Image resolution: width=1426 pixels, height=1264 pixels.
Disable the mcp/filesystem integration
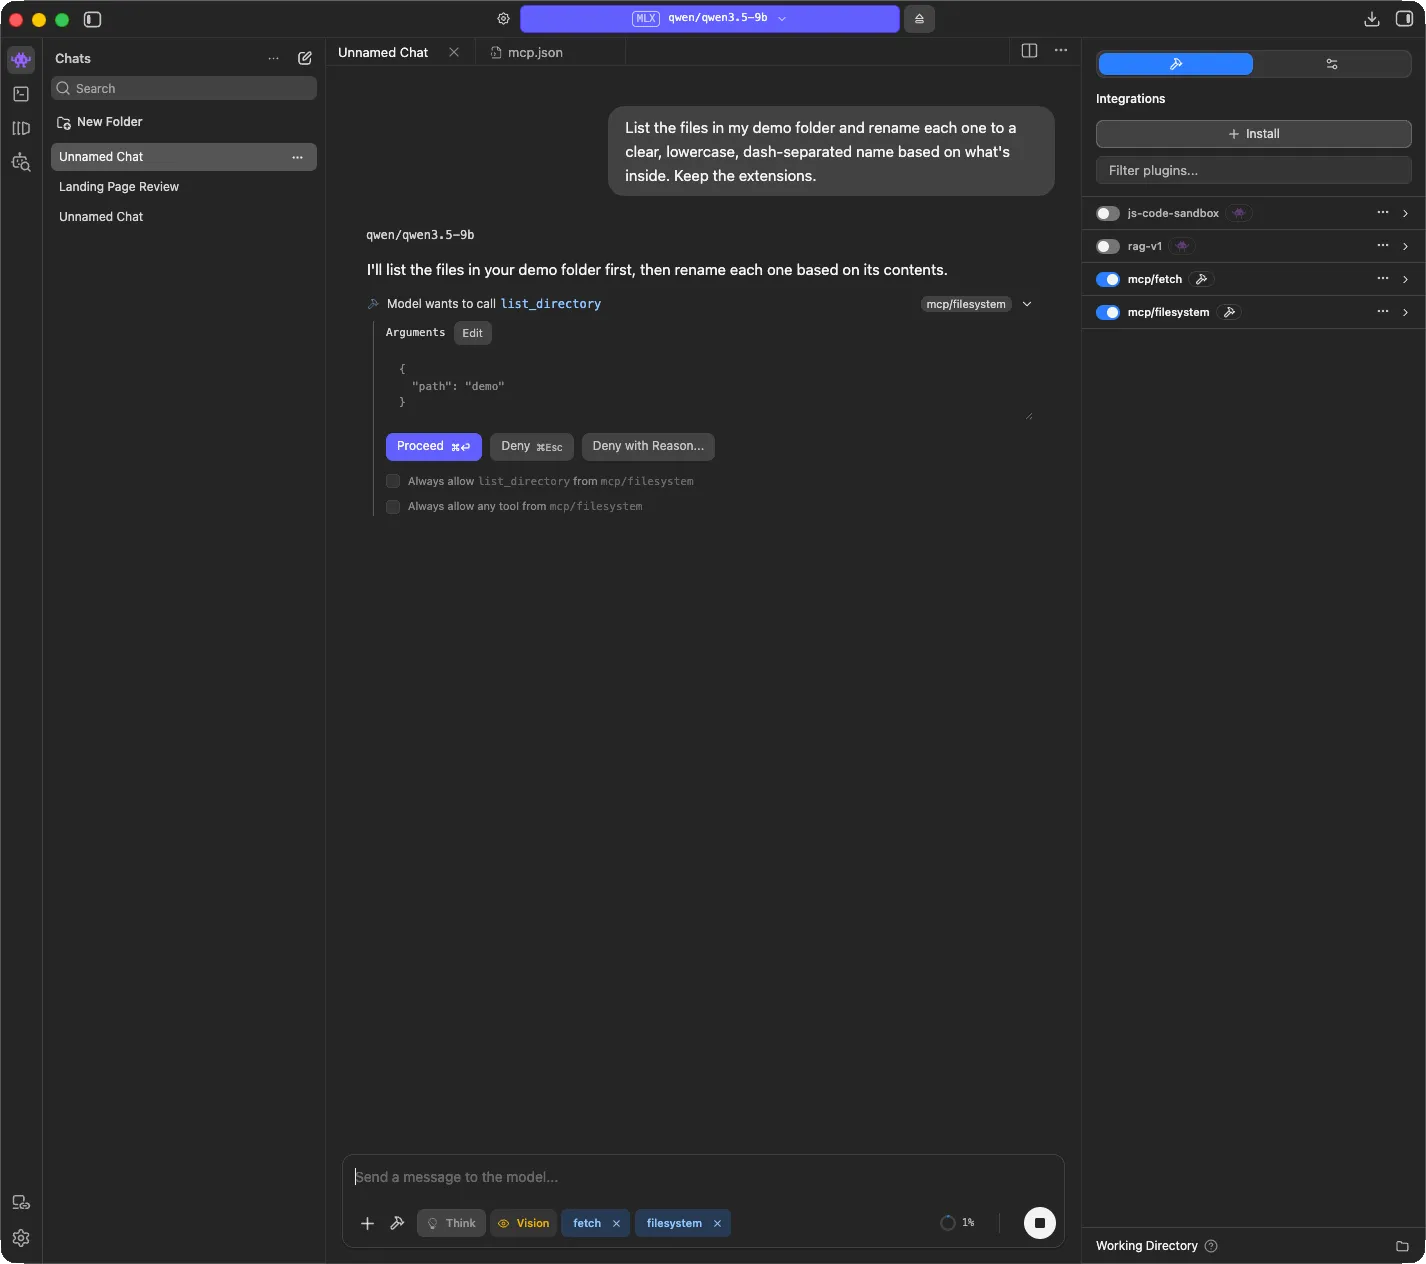point(1107,312)
